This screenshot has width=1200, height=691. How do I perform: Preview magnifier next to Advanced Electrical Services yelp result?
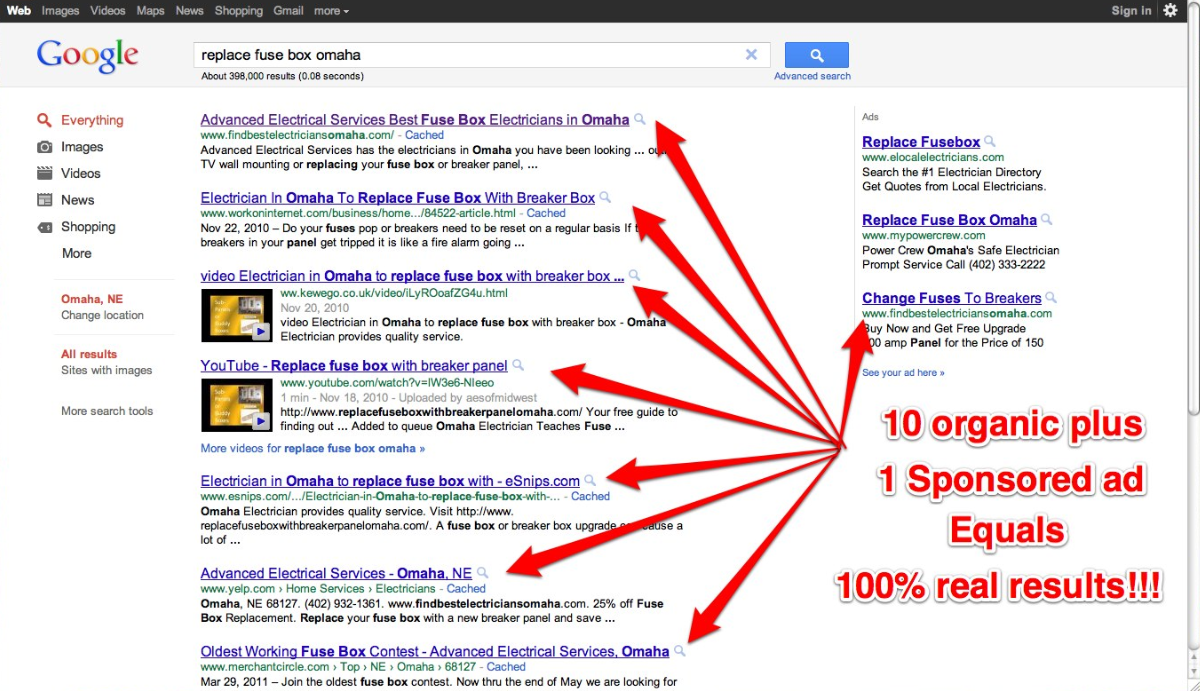(482, 573)
